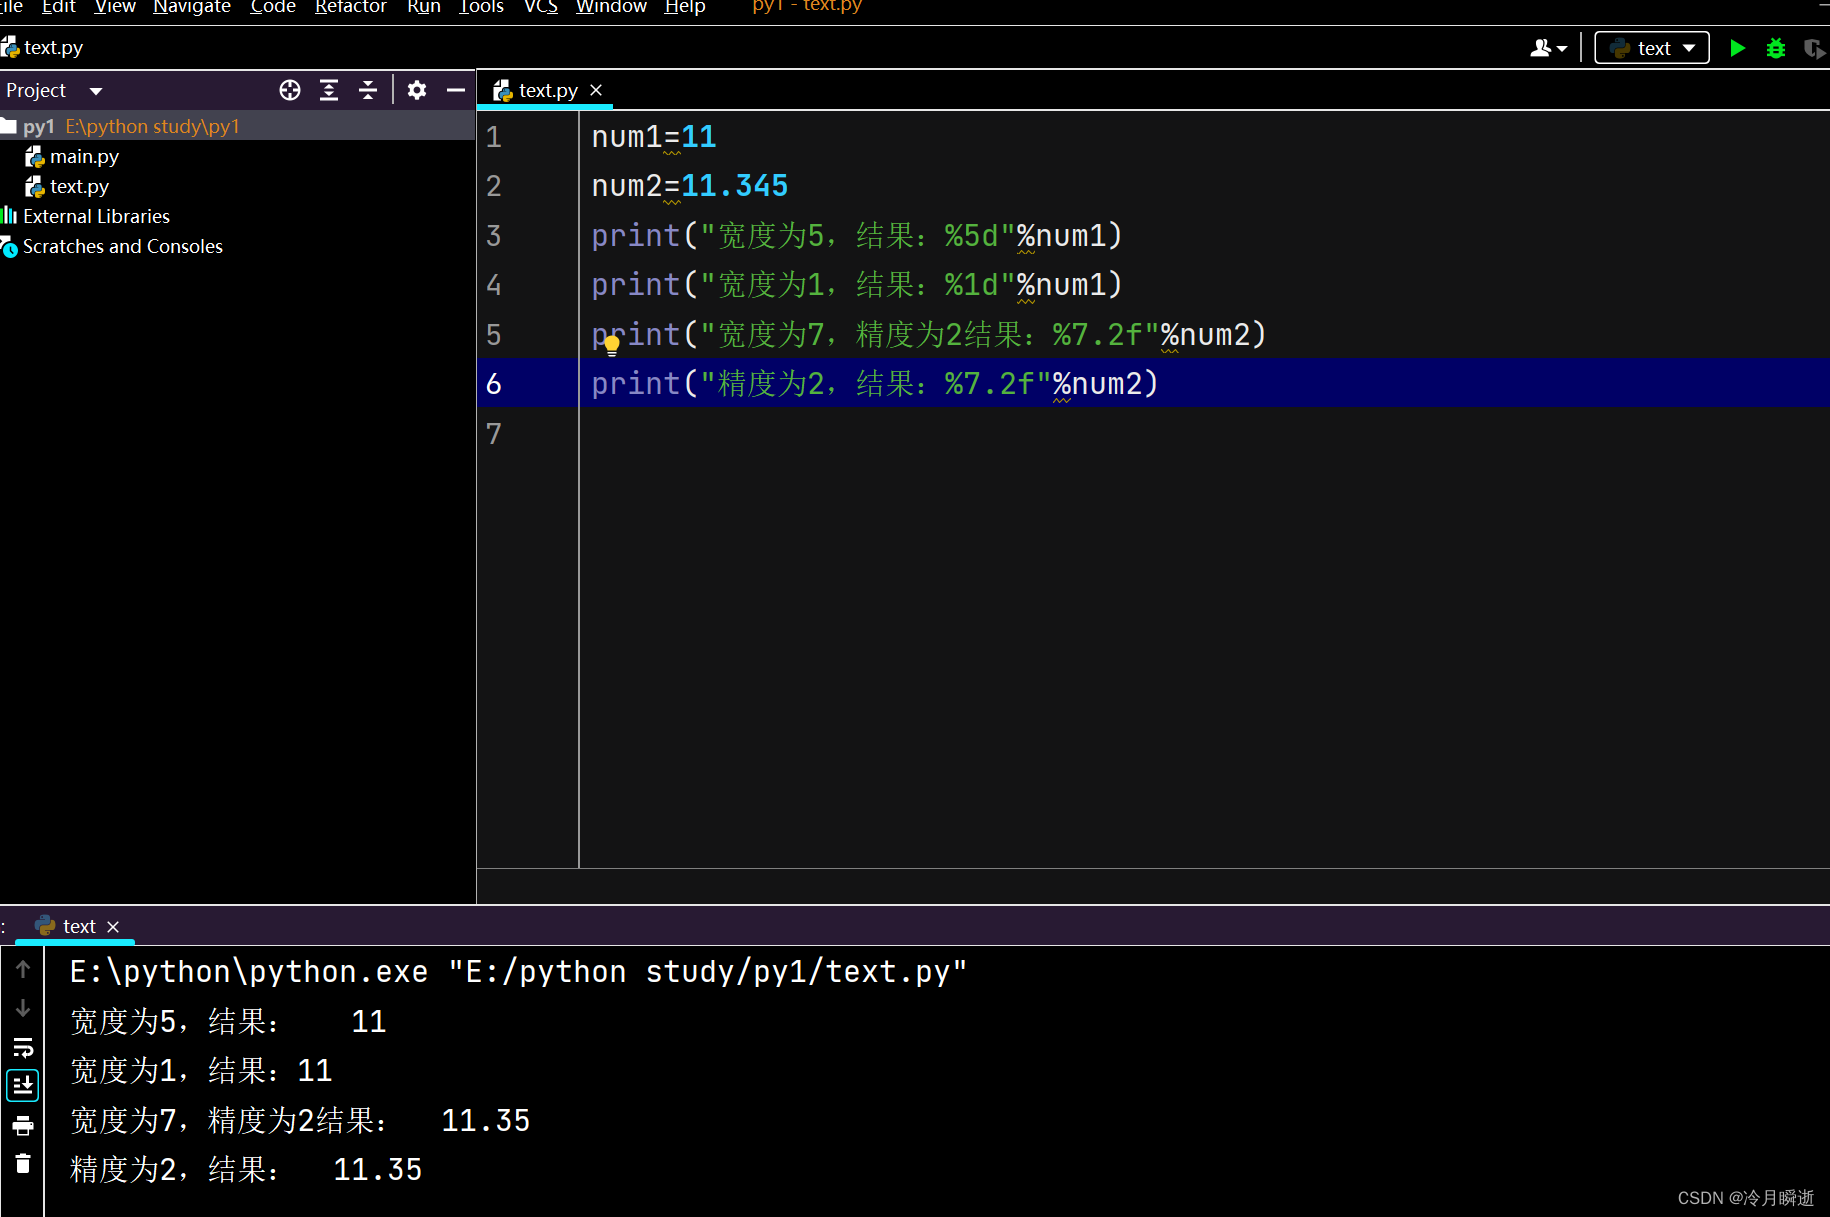The height and width of the screenshot is (1217, 1830).
Task: Print the console output
Action: [x=23, y=1124]
